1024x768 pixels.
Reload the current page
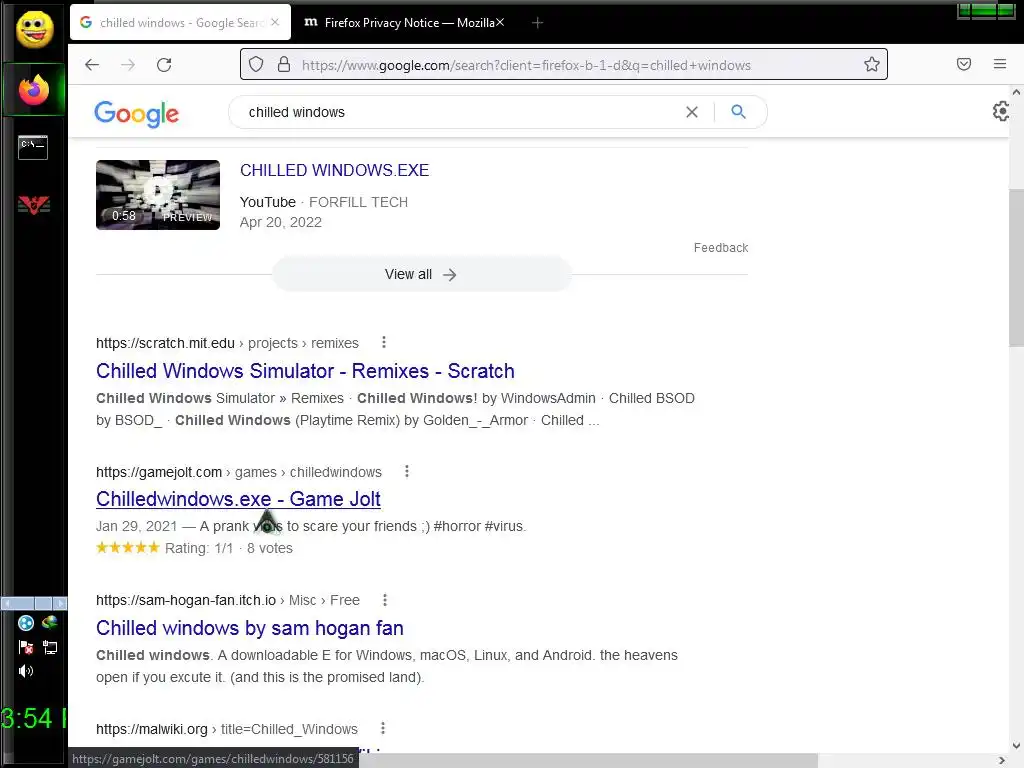pyautogui.click(x=164, y=65)
